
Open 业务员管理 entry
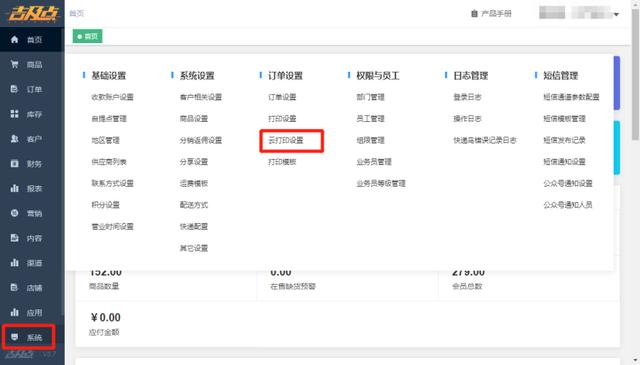click(x=374, y=162)
